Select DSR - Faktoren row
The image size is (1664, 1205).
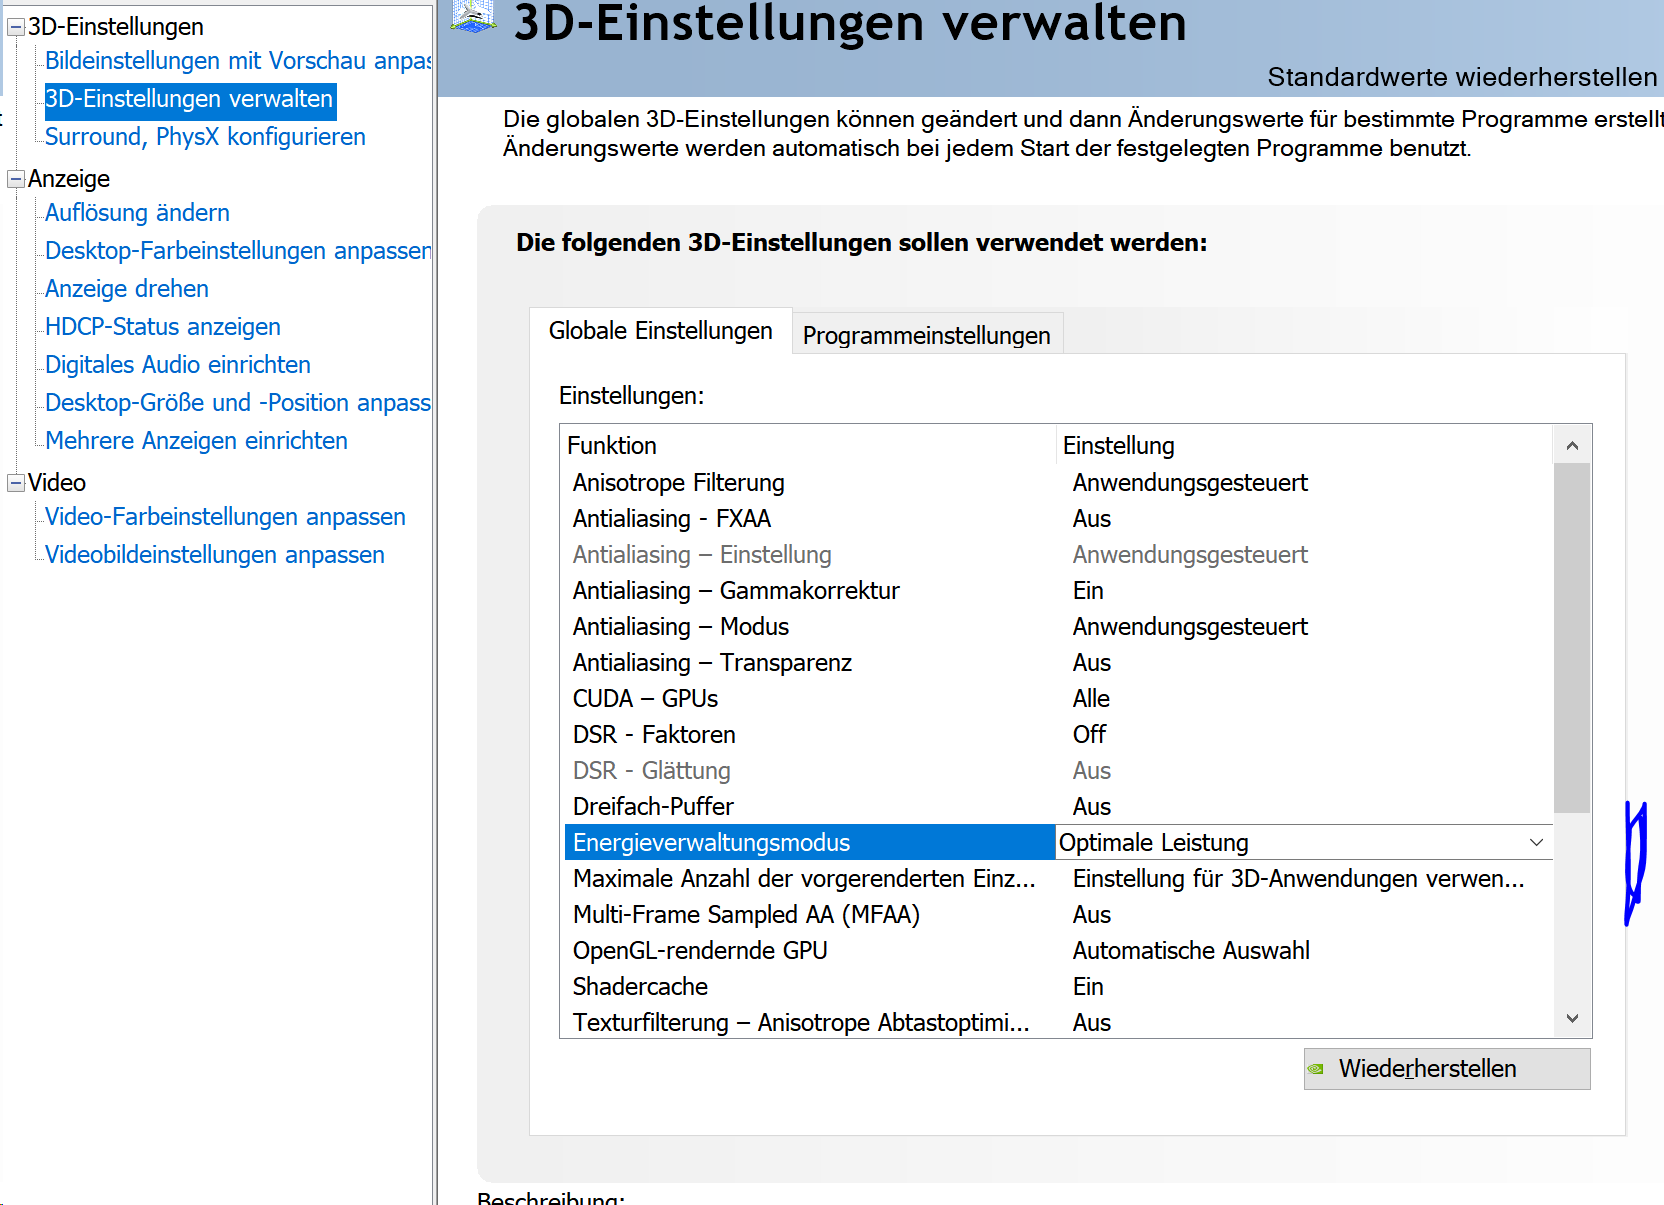(1058, 735)
